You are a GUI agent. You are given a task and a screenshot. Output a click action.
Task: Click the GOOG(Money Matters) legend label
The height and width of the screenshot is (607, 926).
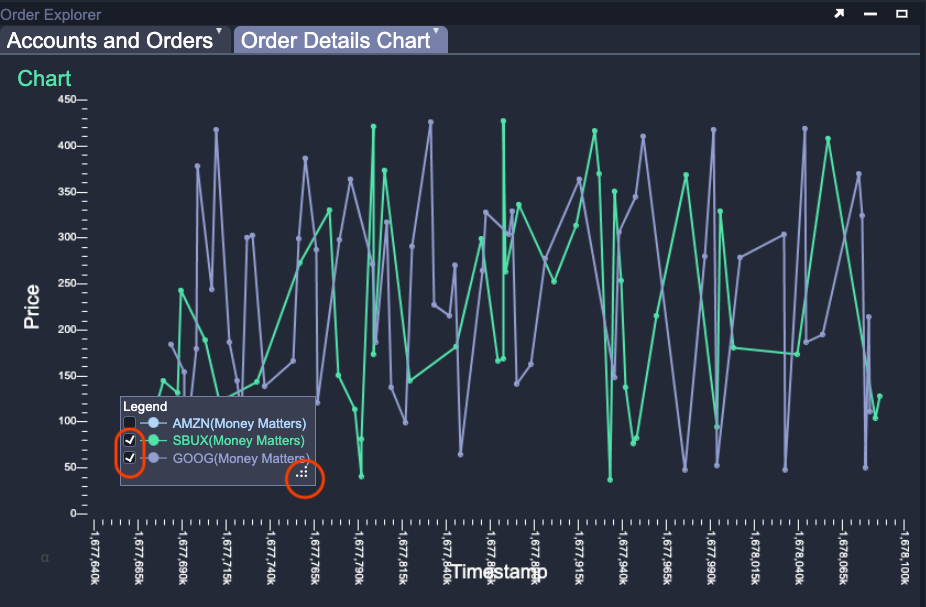tap(239, 458)
